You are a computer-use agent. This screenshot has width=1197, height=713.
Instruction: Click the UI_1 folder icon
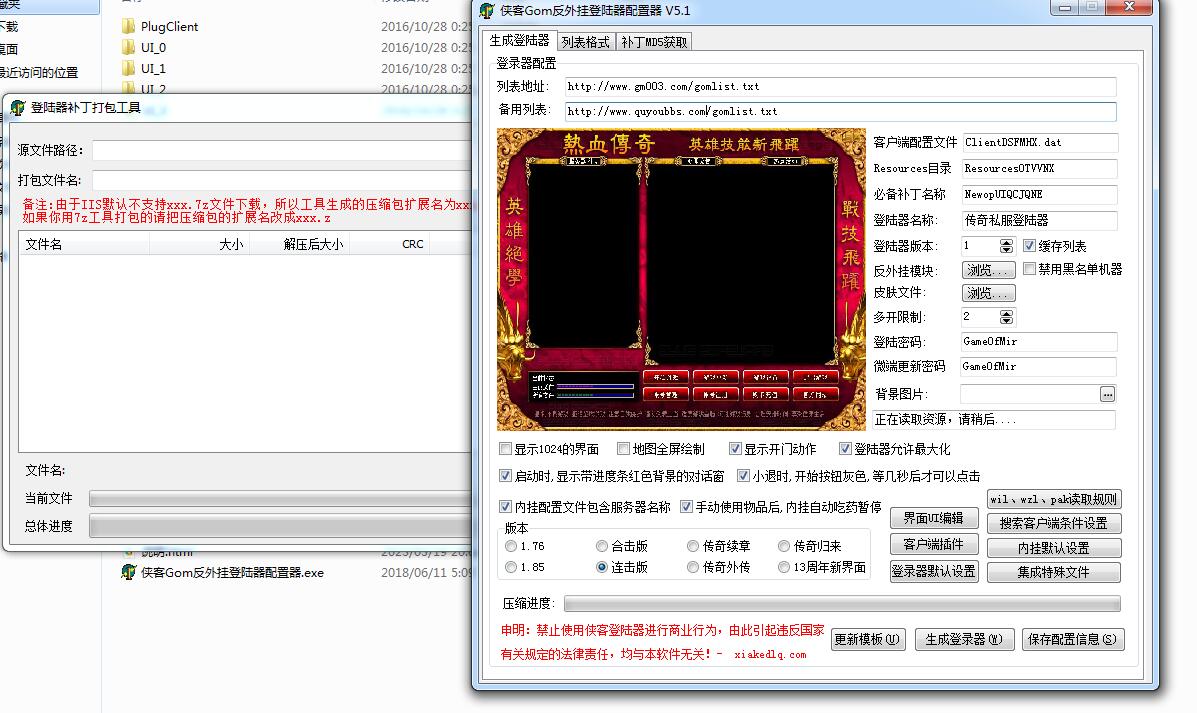click(128, 69)
